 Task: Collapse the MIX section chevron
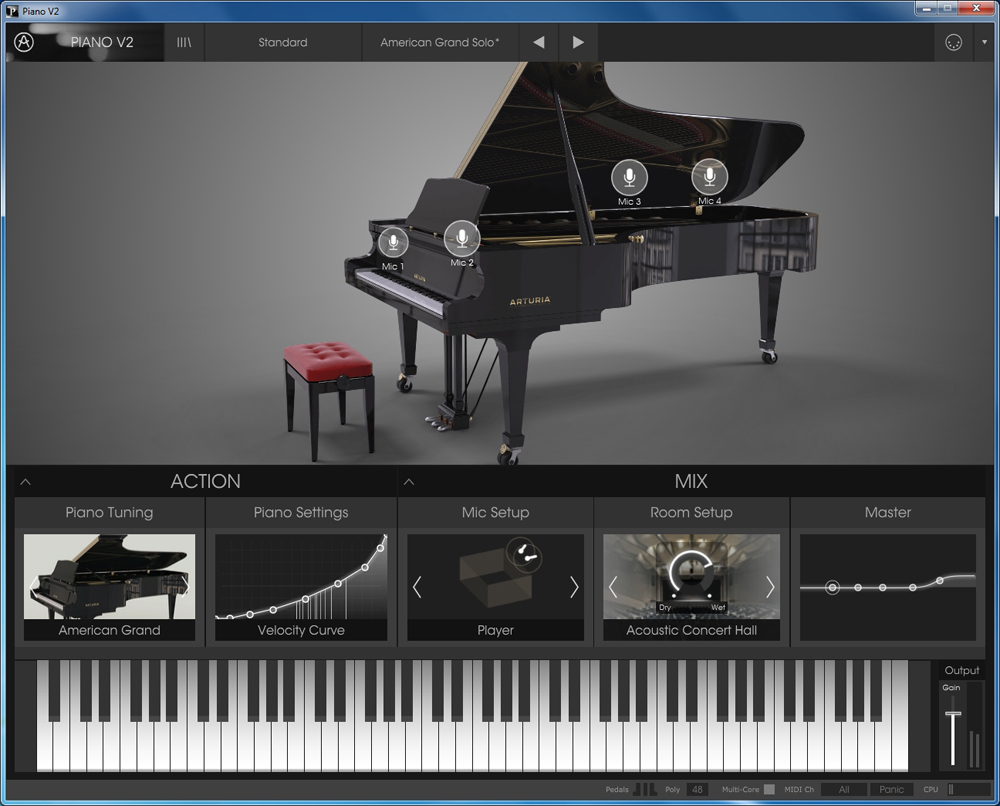pos(409,482)
